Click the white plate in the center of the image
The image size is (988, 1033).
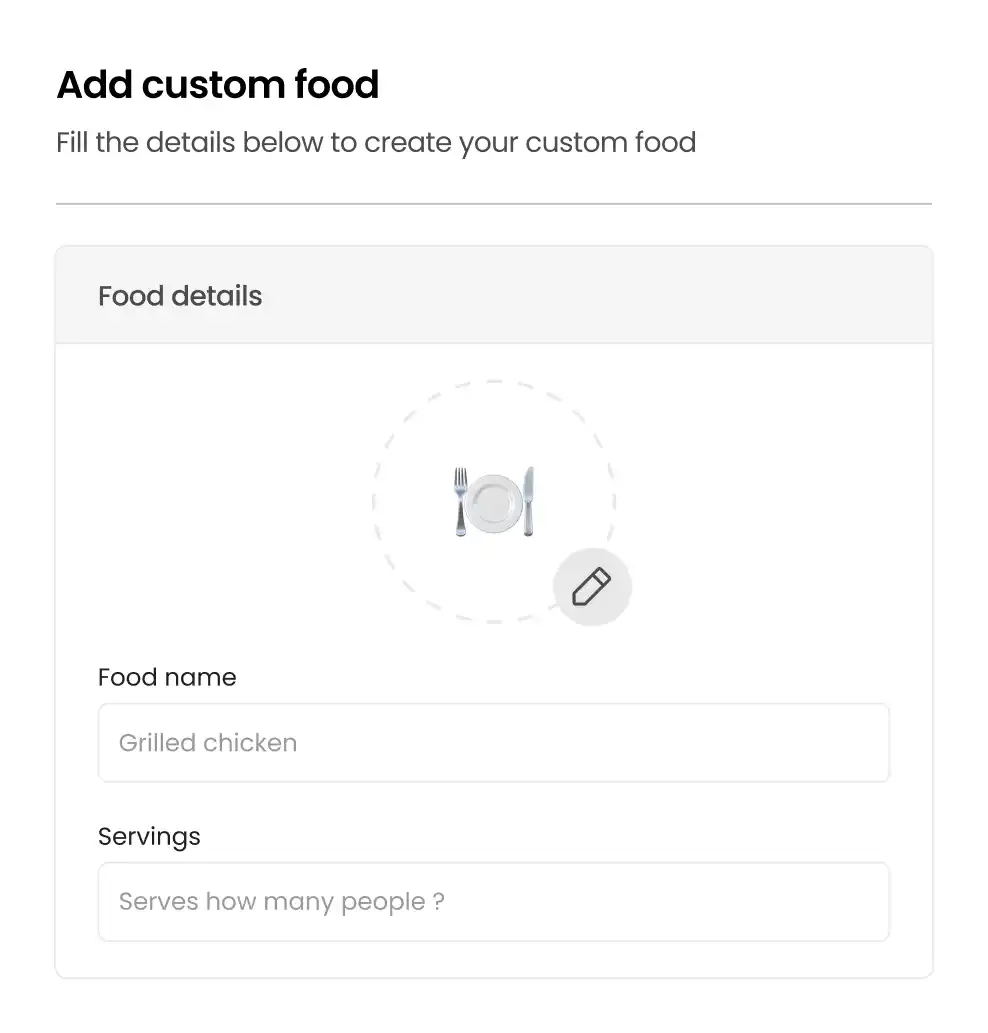[x=494, y=503]
